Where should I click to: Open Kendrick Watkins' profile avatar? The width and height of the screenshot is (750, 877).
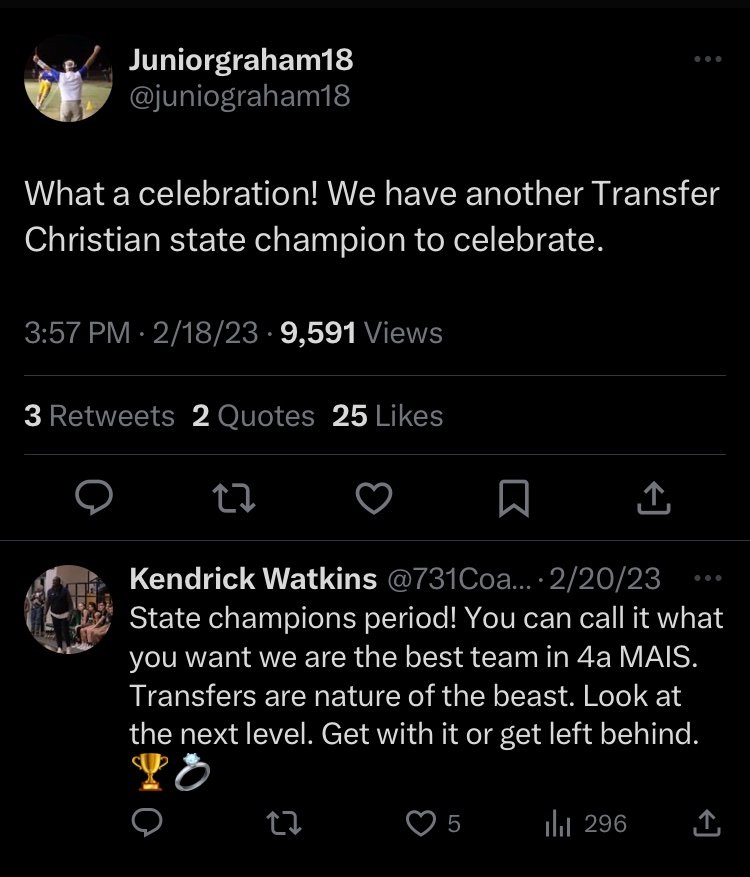point(68,609)
